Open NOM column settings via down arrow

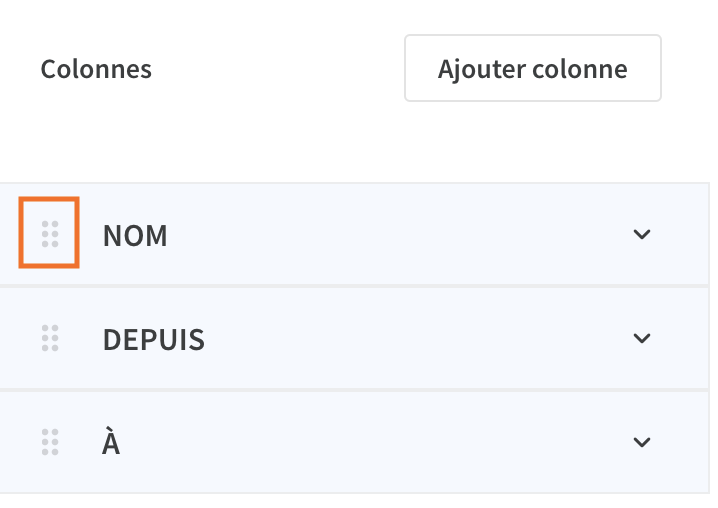click(642, 235)
